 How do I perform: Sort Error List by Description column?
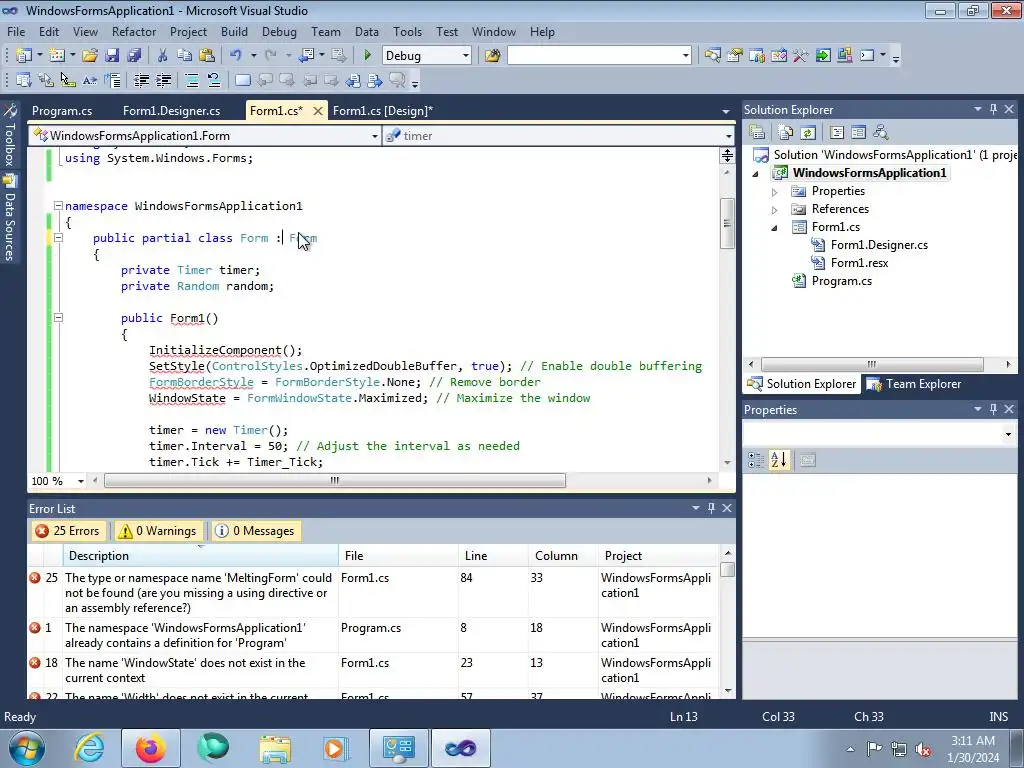pyautogui.click(x=200, y=556)
